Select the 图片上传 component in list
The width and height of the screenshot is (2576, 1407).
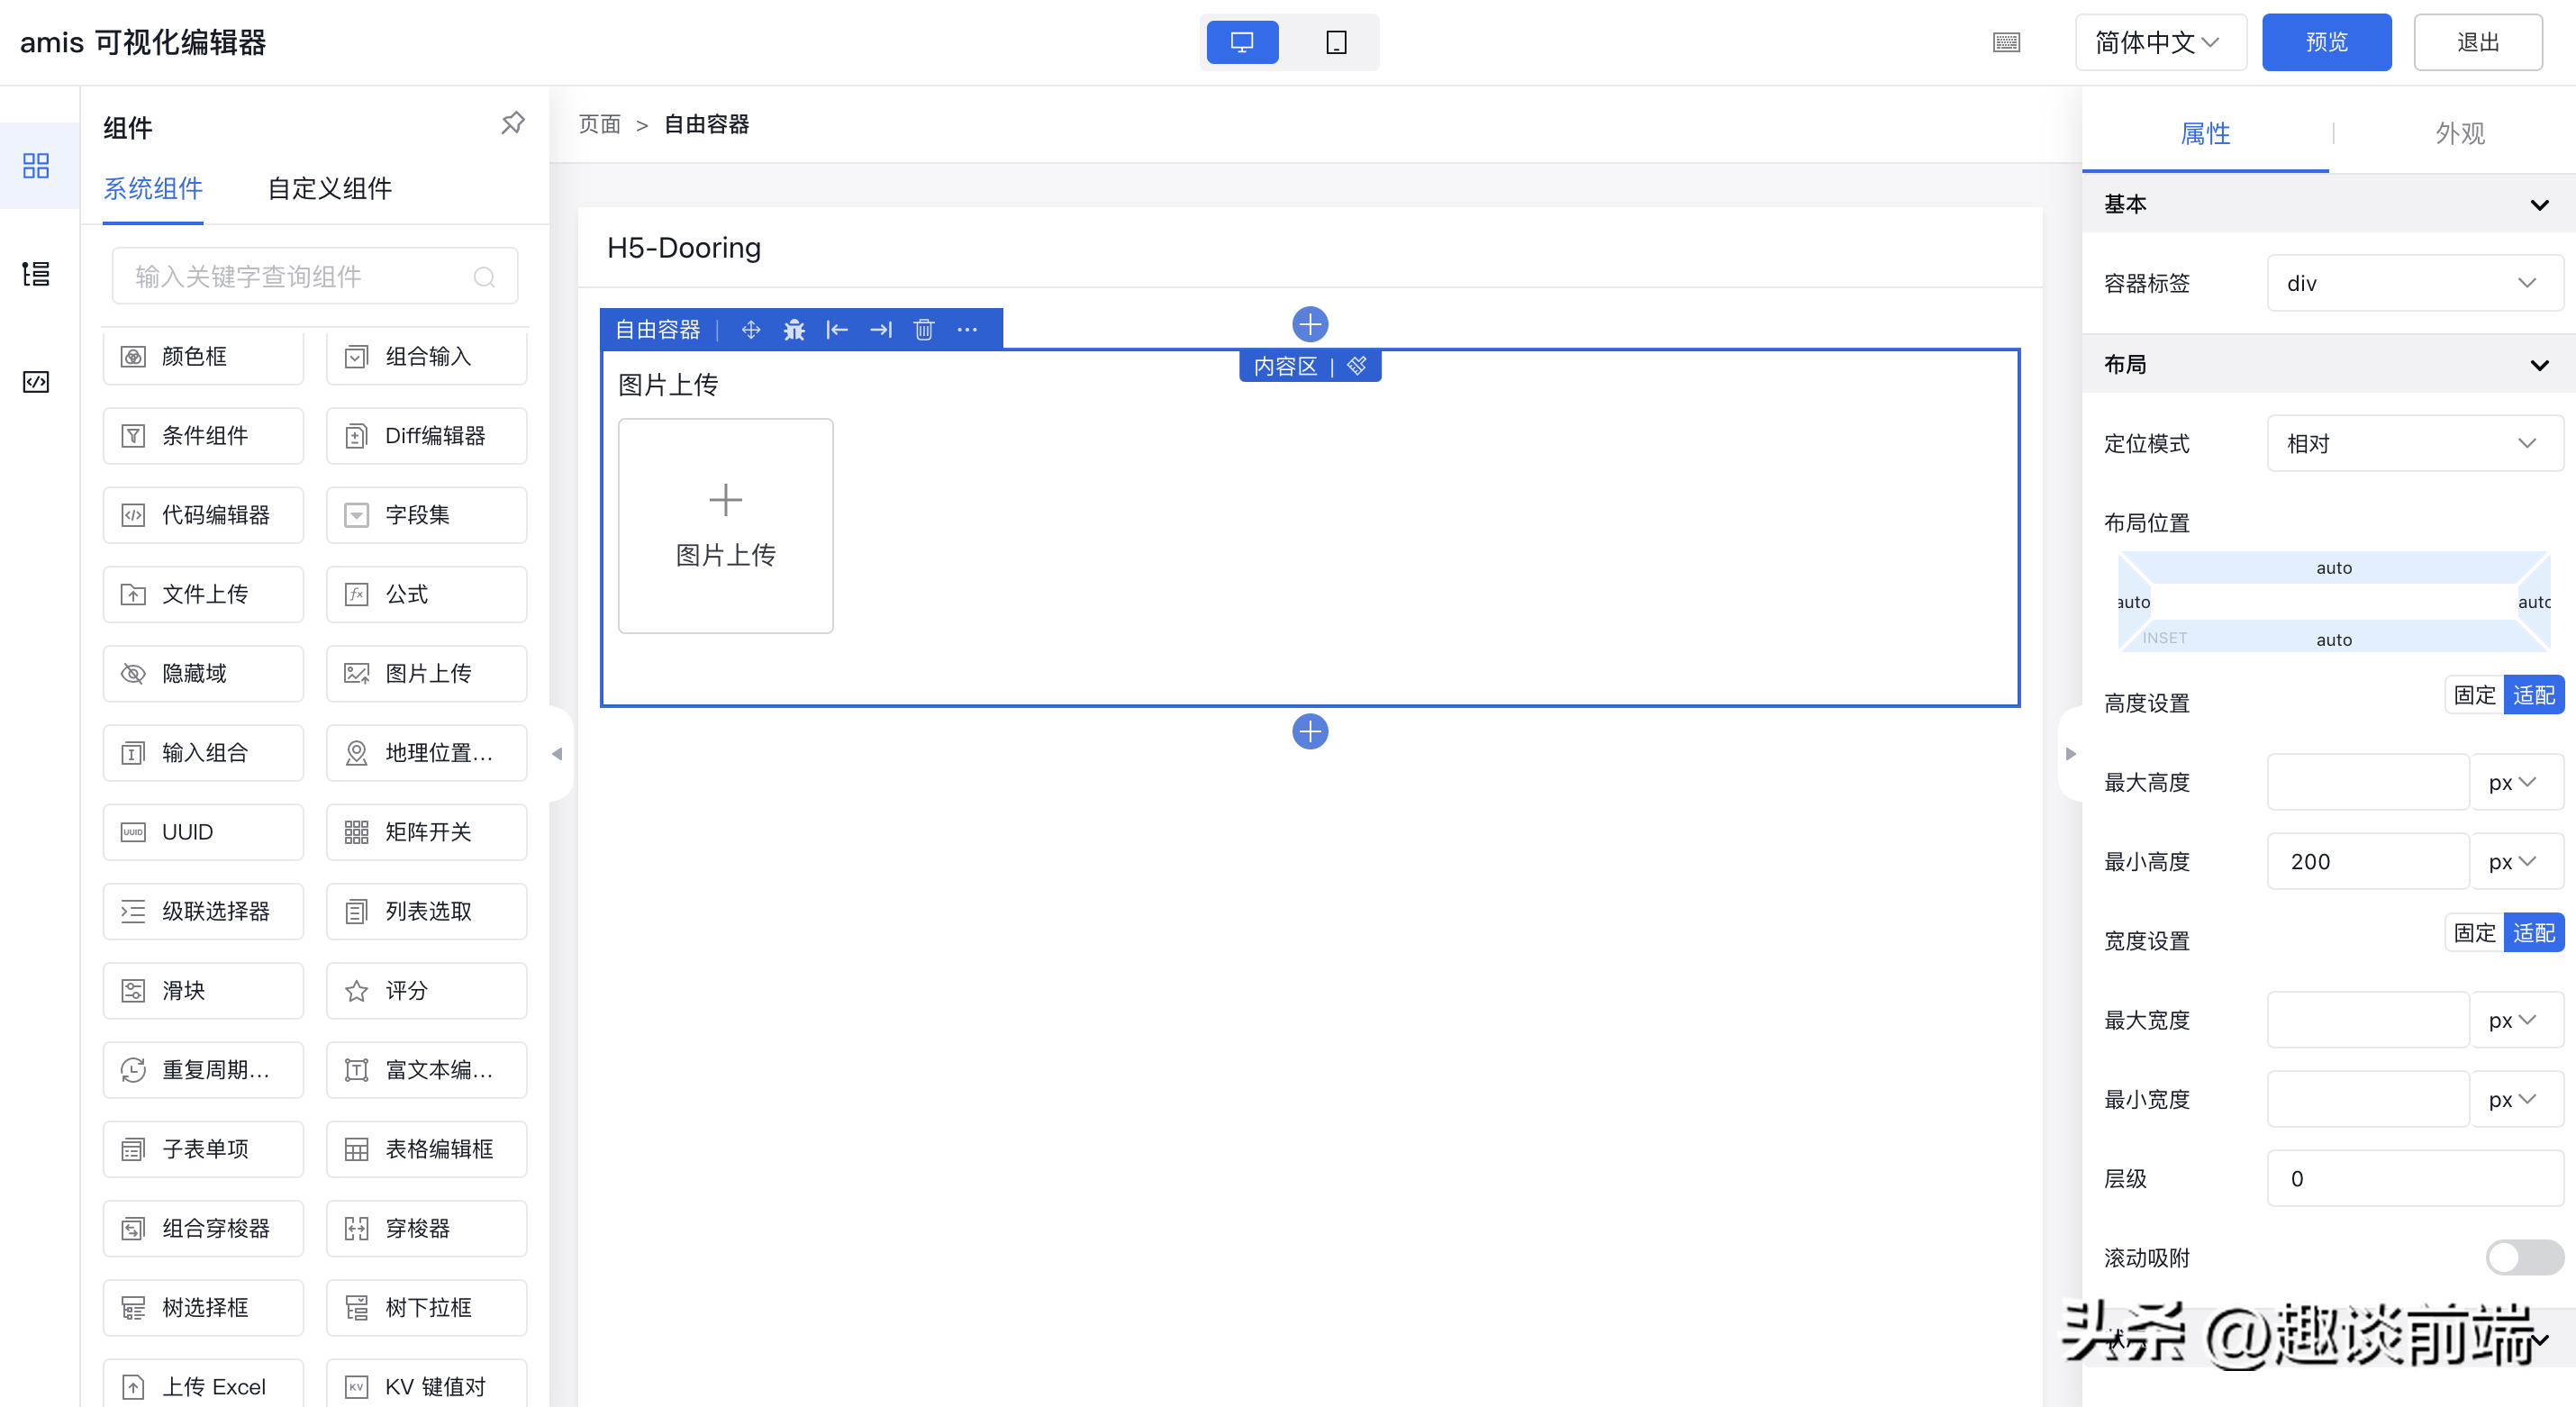click(426, 673)
